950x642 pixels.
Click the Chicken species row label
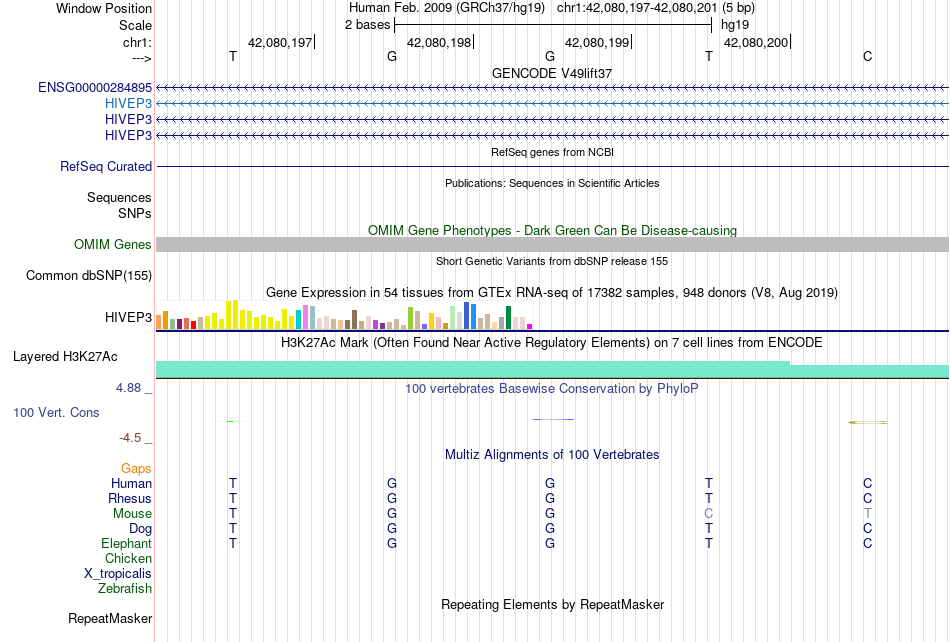tap(128, 558)
